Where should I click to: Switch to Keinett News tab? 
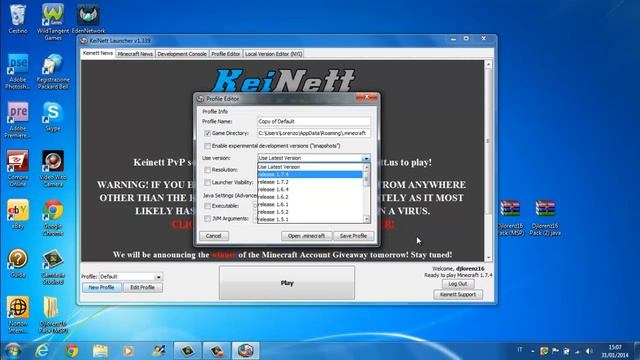coord(98,53)
